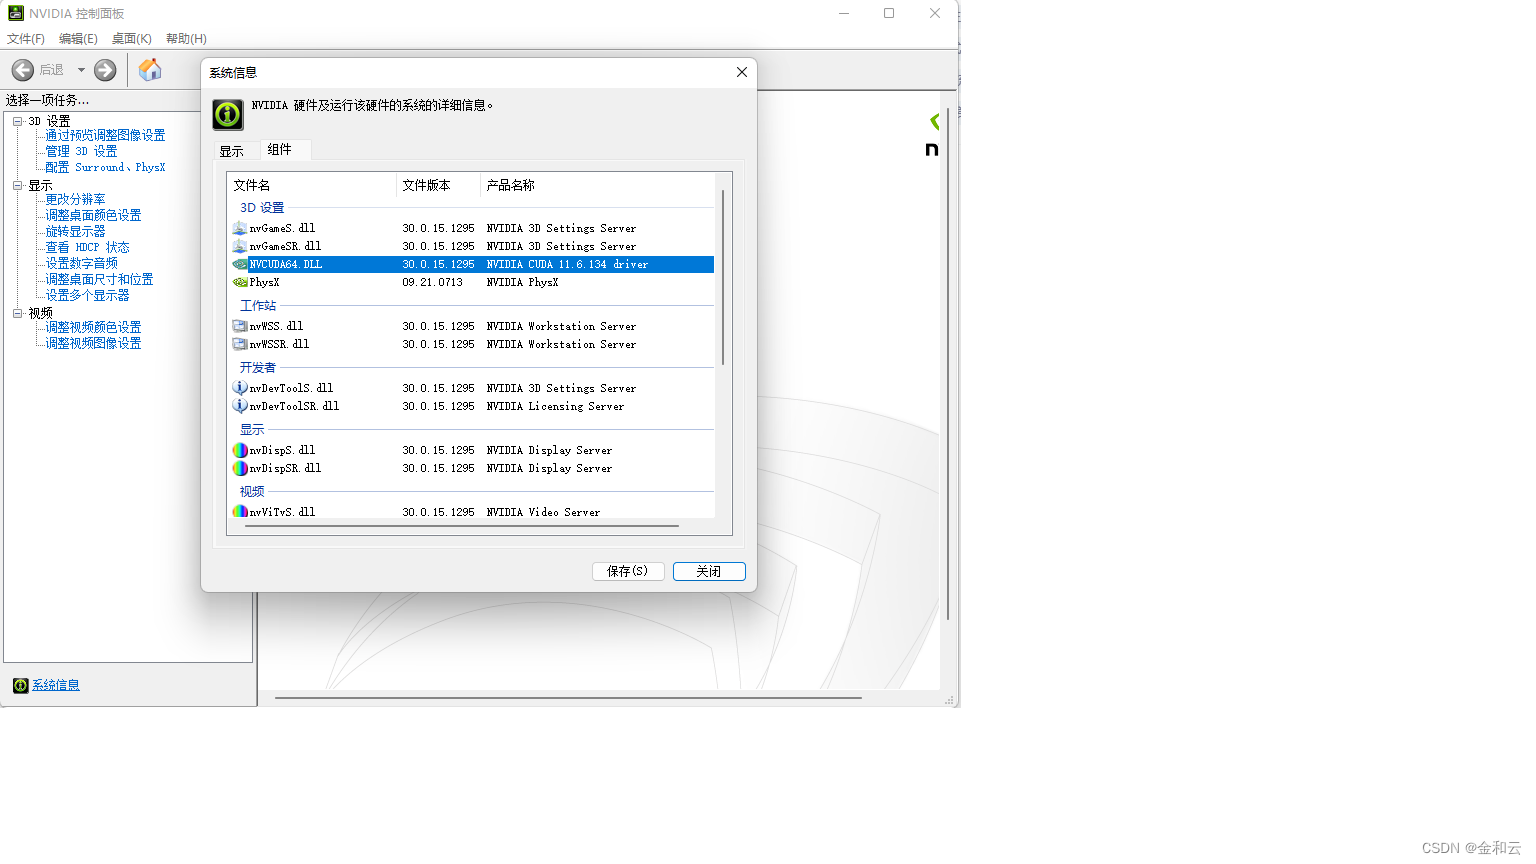Image resolution: width=1536 pixels, height=864 pixels.
Task: Open 查看 HDCP 状态 task
Action: coord(87,247)
